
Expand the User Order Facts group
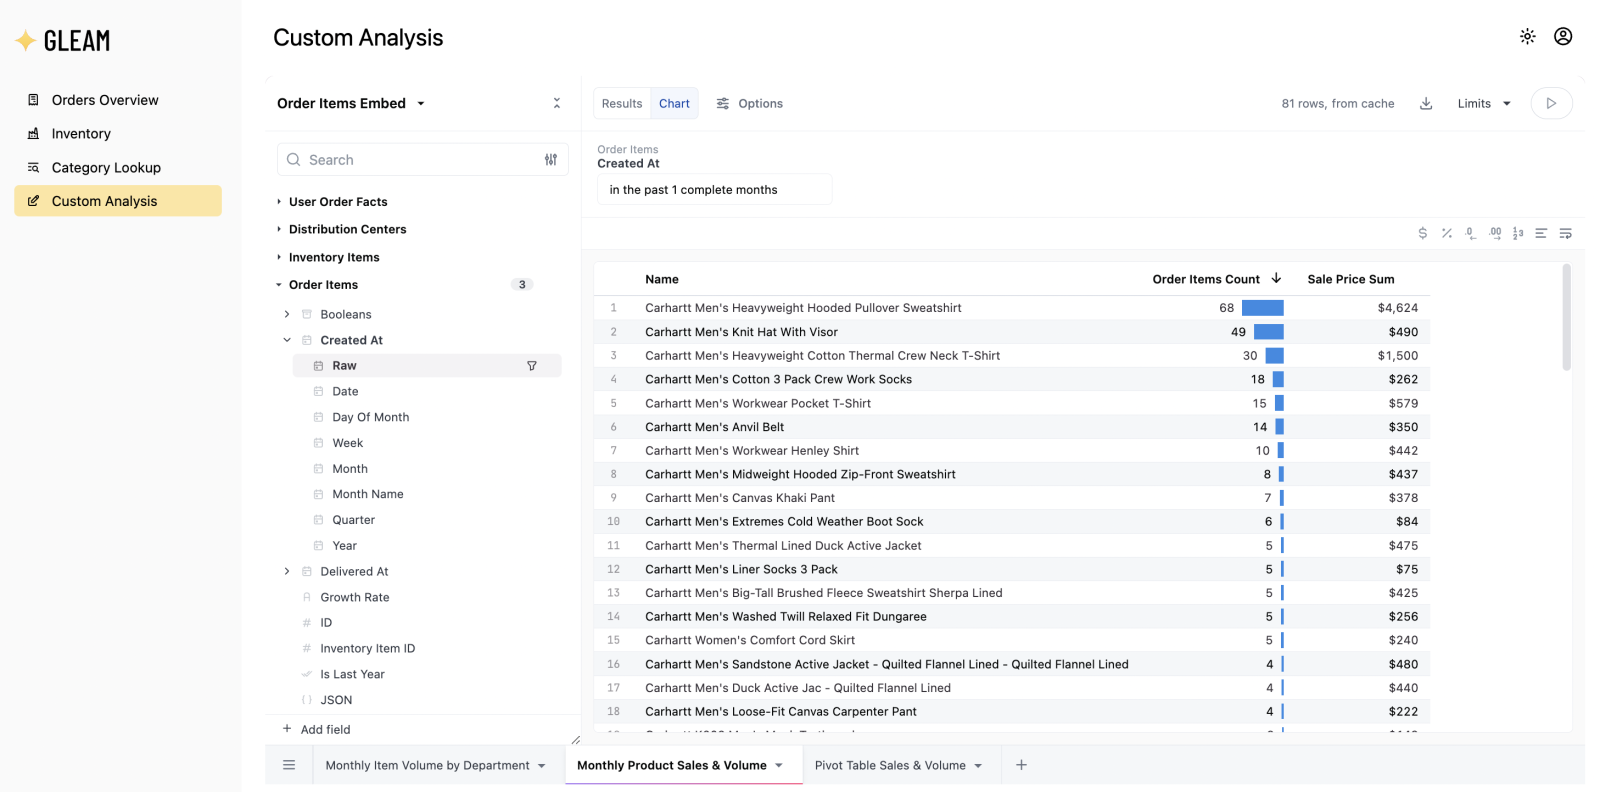pos(279,202)
